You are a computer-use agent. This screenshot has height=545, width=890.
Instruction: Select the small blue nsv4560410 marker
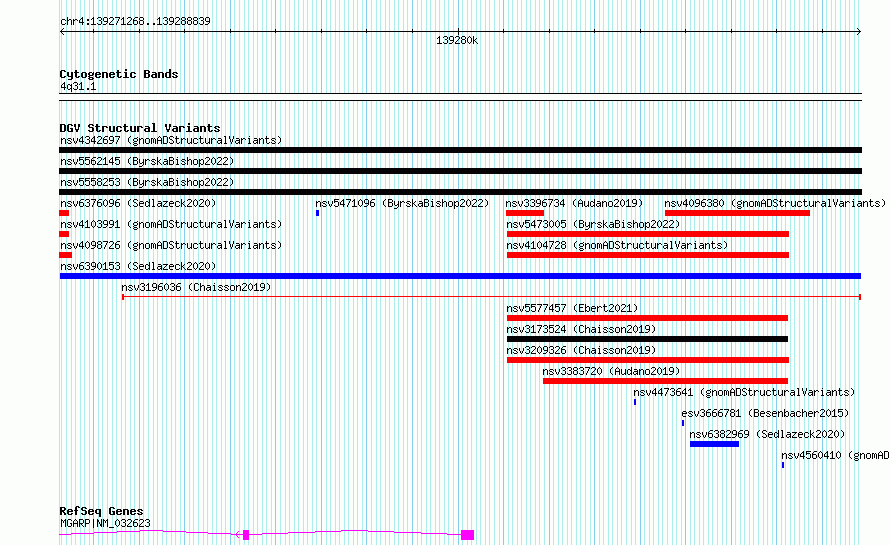(x=783, y=465)
